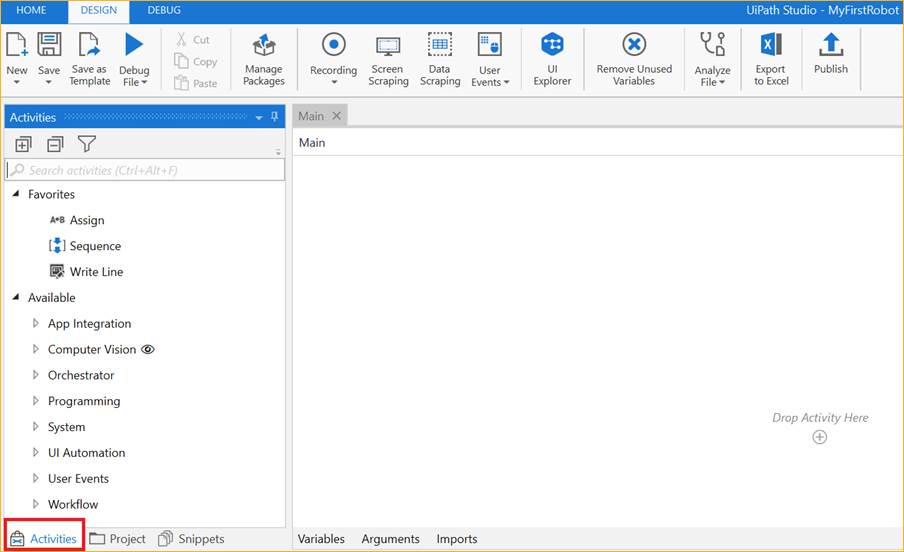Expand System category

click(x=36, y=427)
